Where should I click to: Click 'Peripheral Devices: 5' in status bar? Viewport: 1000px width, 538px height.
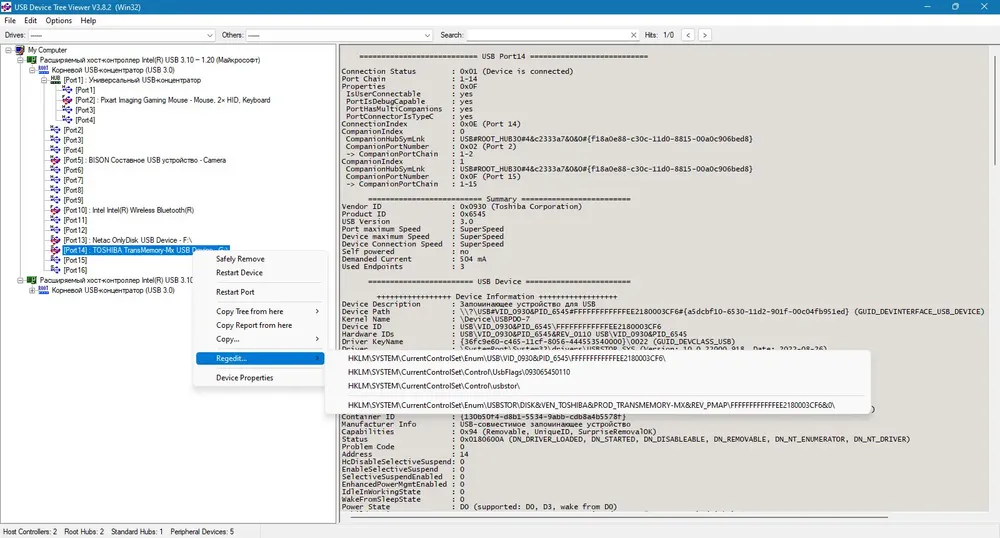tap(202, 532)
